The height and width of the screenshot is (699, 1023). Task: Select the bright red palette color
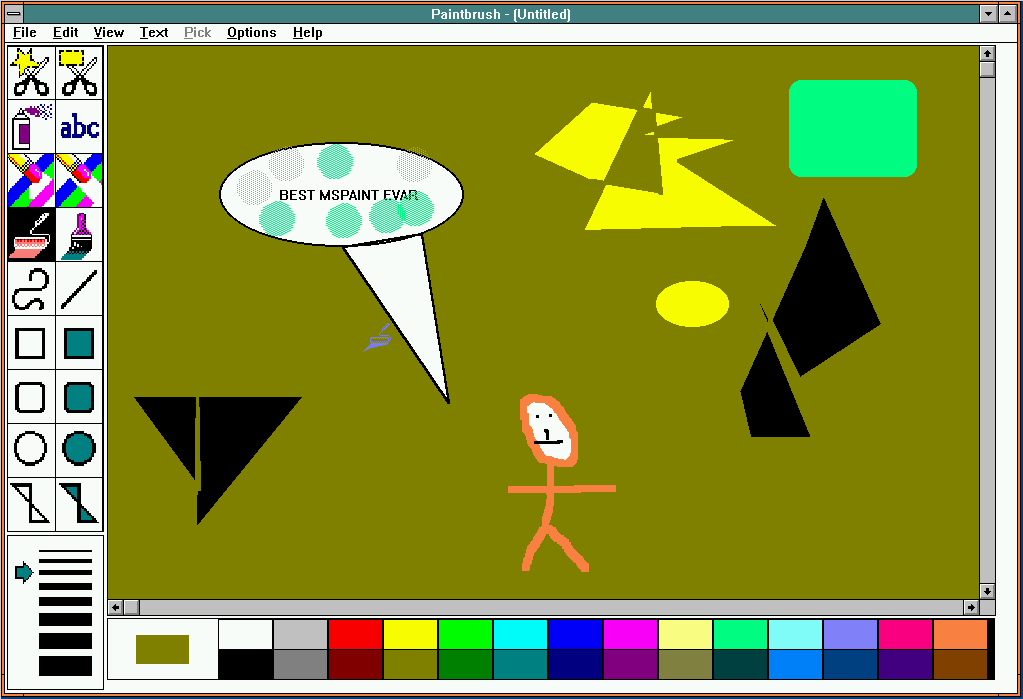tap(355, 634)
